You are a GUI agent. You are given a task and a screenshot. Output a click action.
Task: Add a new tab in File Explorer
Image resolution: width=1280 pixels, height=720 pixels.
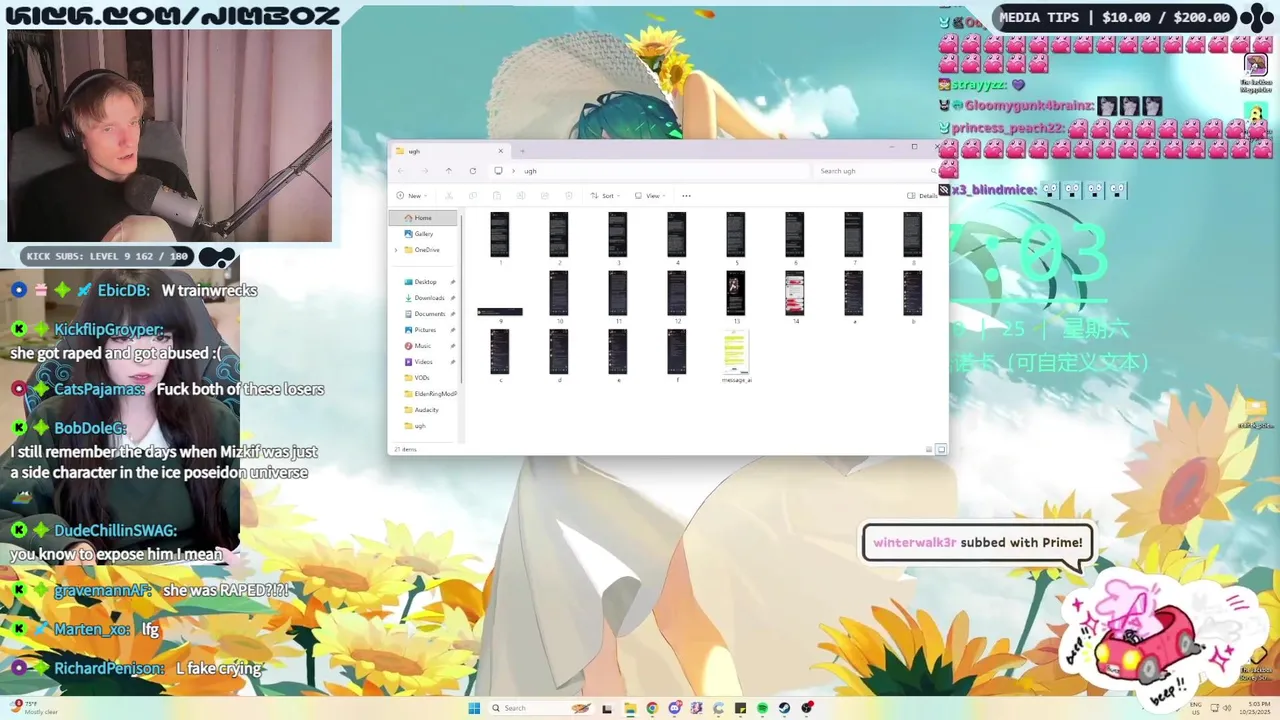(522, 151)
